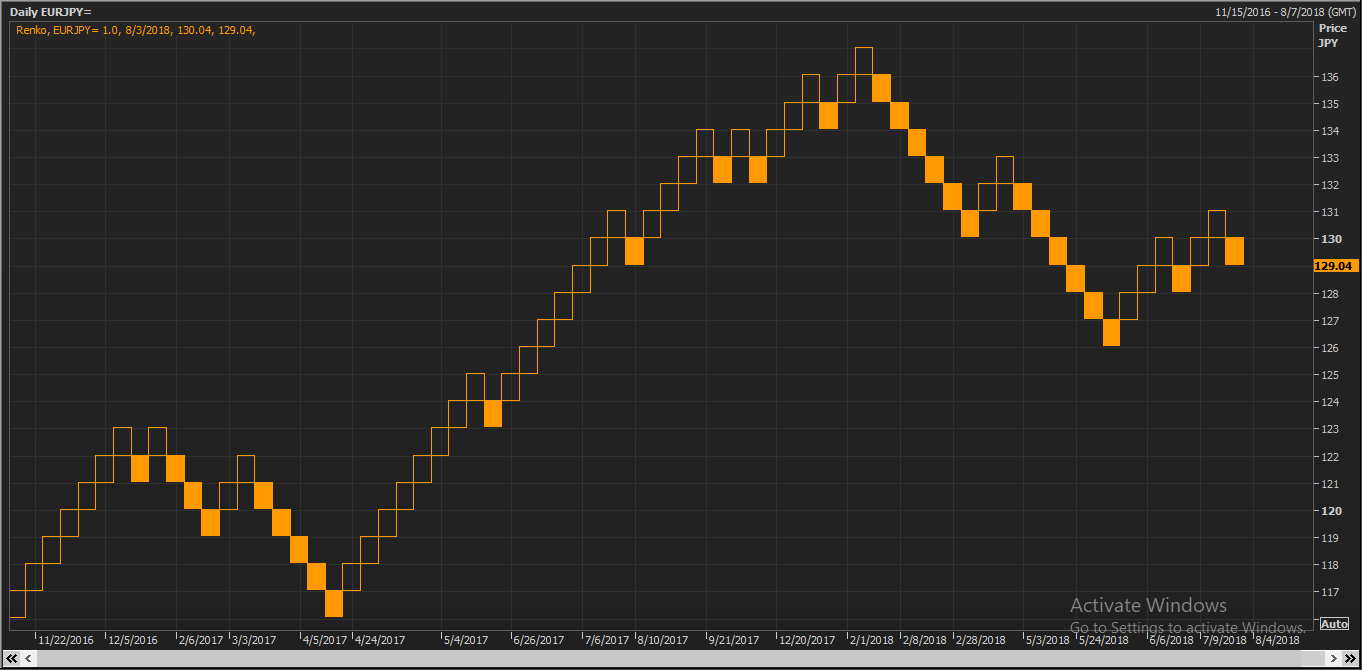
Task: Select the Renko EURJPY series legend text
Action: pos(136,30)
